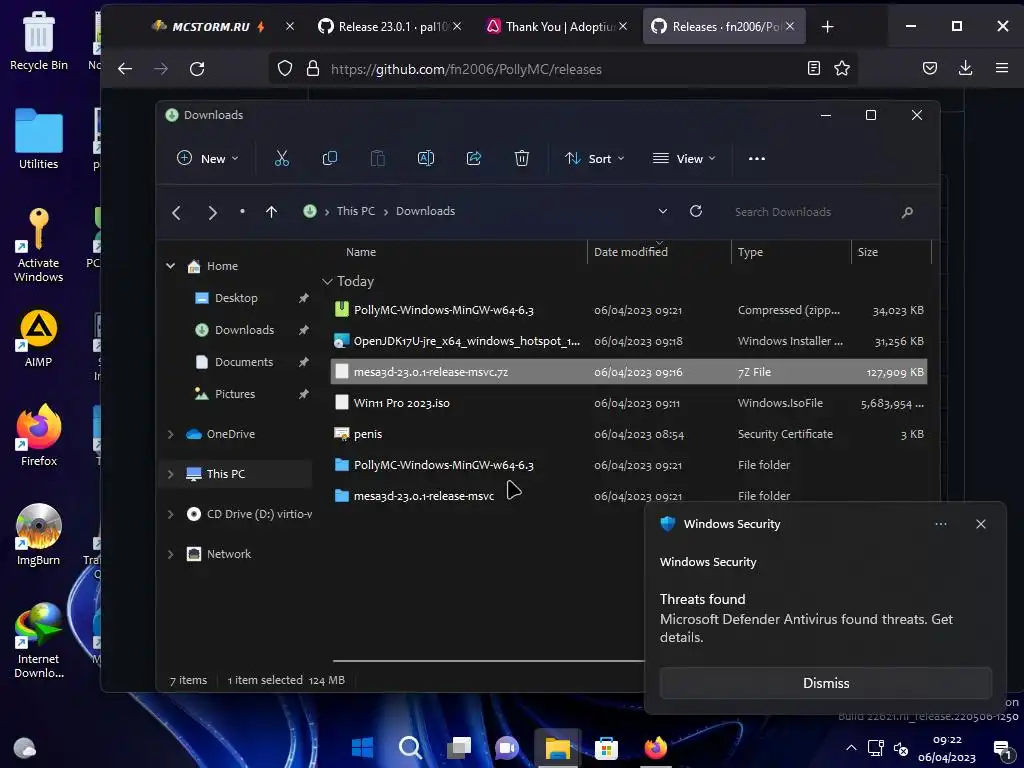Select Documents in the navigation pane
Viewport: 1024px width, 768px height.
244,362
